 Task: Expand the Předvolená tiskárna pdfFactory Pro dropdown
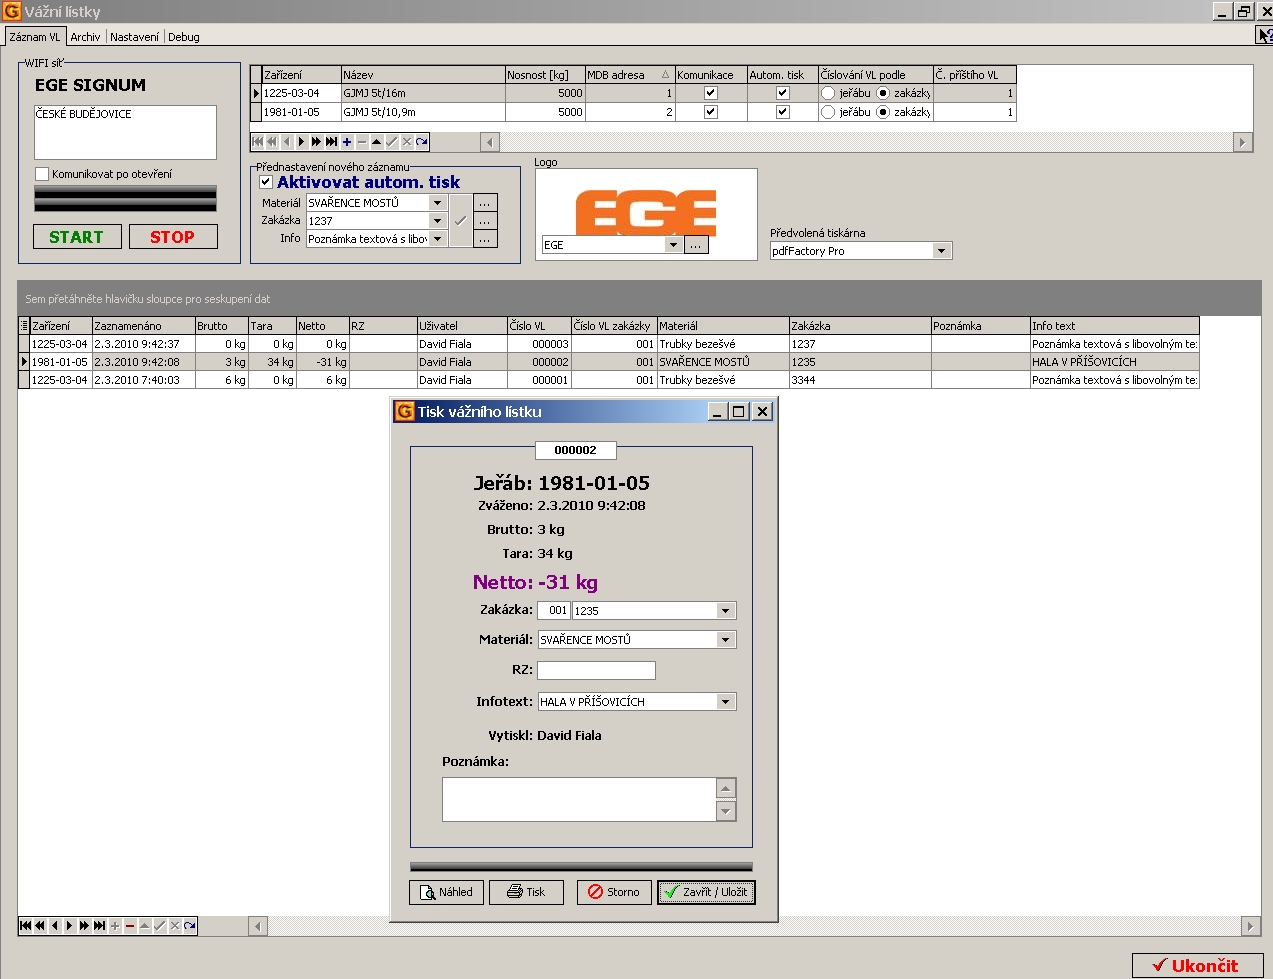point(941,251)
